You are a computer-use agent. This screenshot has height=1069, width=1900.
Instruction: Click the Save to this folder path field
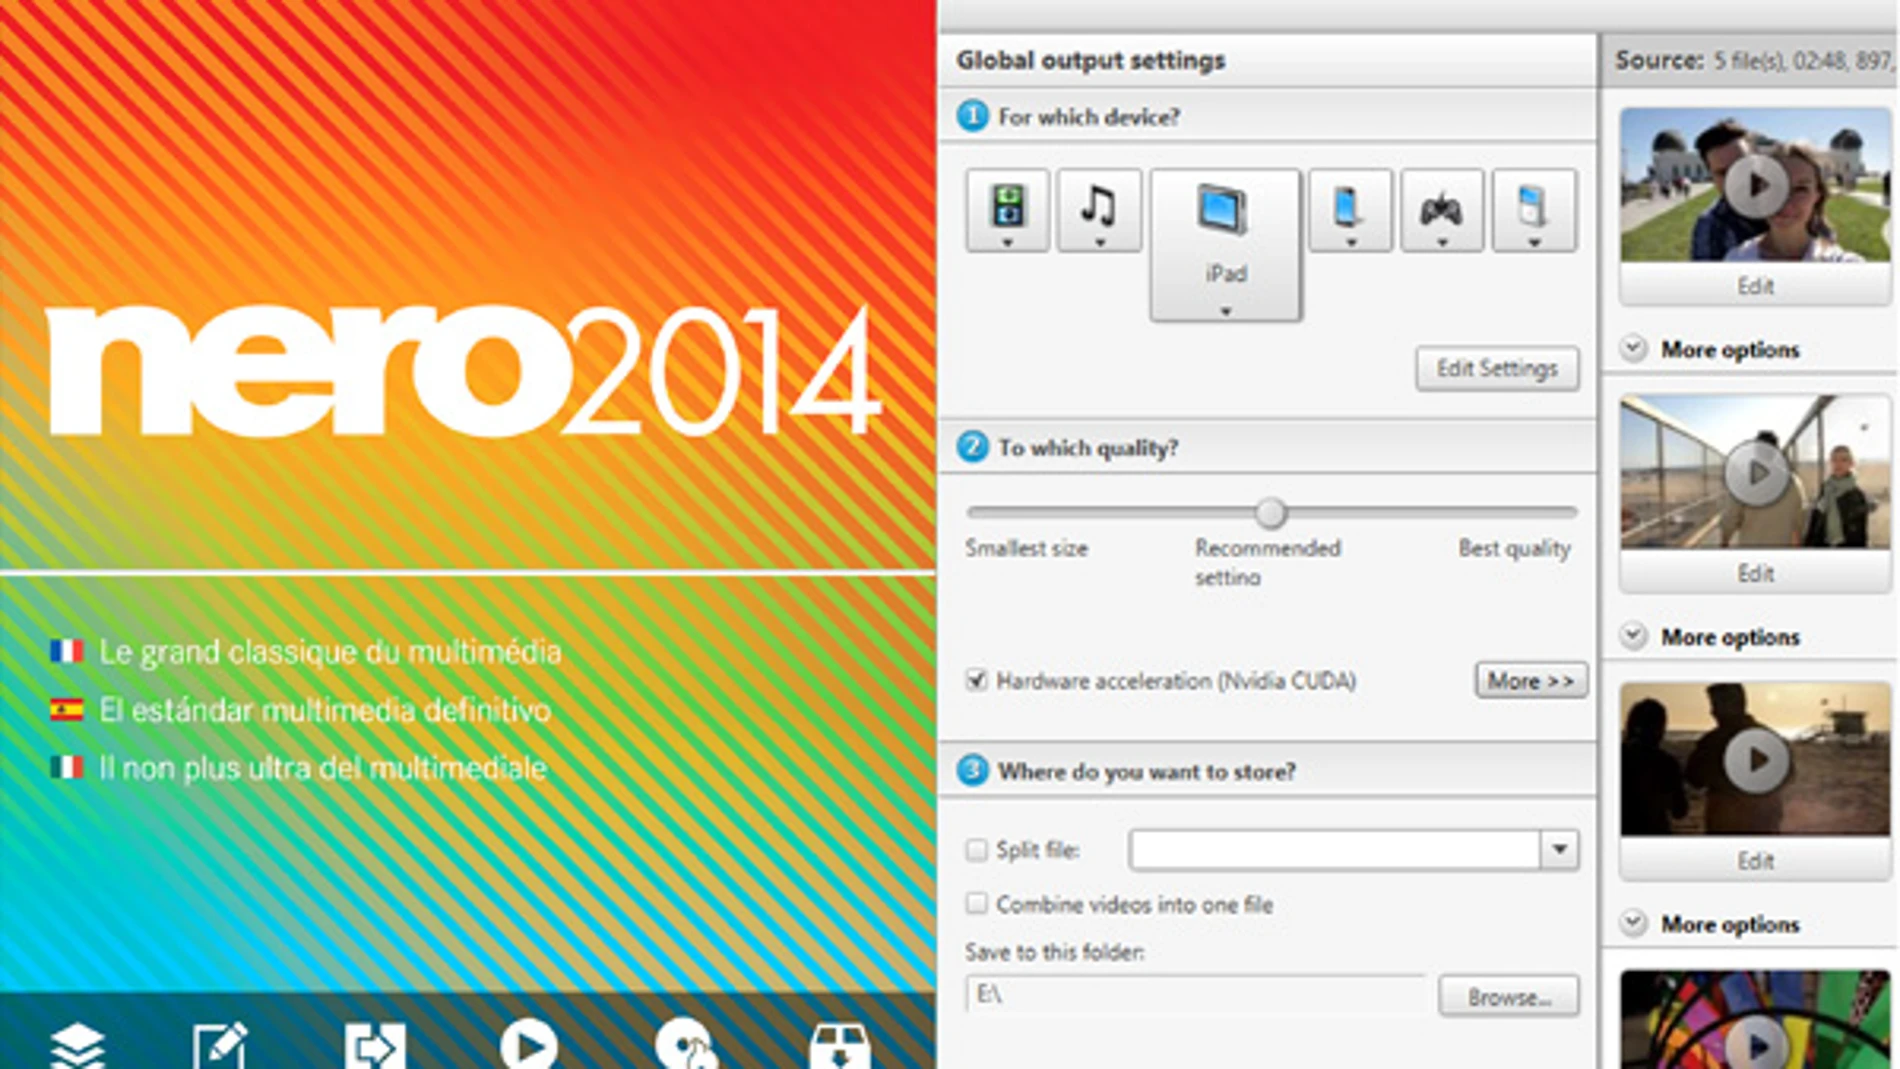pyautogui.click(x=1196, y=994)
